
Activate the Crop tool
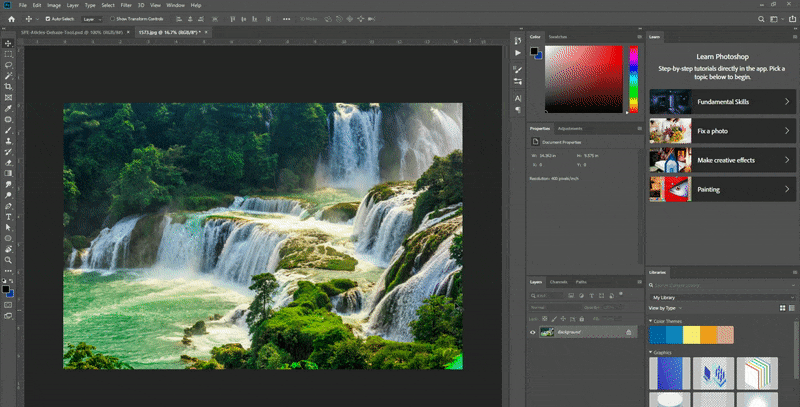click(x=8, y=86)
